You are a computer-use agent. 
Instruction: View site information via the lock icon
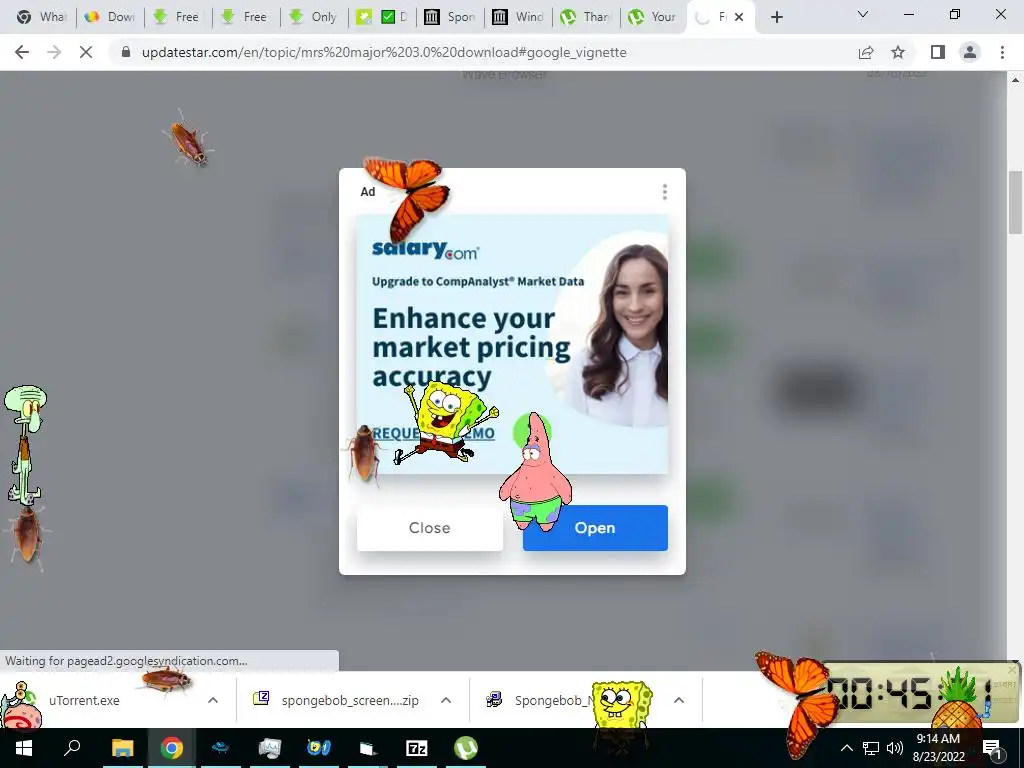tap(126, 52)
